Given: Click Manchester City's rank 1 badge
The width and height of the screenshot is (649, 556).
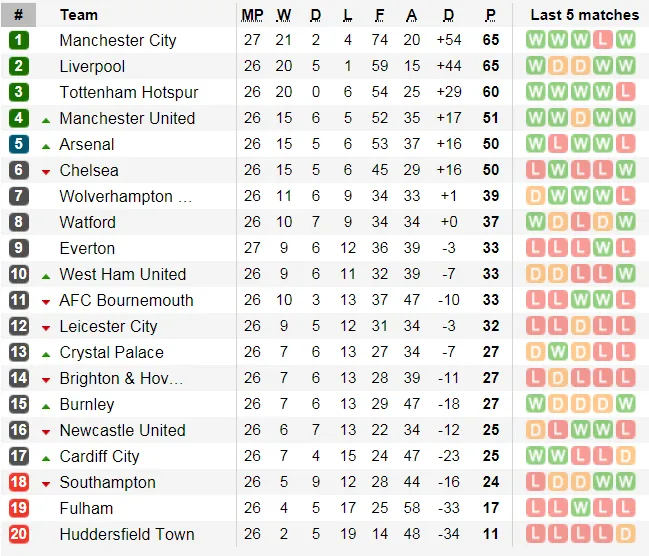Looking at the screenshot, I should pos(19,40).
